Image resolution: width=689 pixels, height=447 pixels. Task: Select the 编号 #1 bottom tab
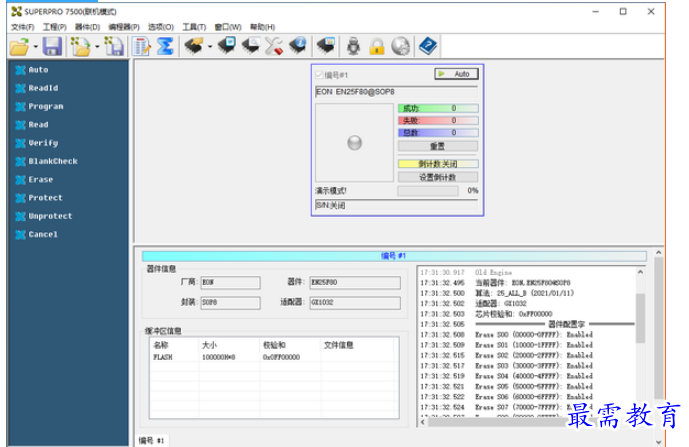(151, 440)
